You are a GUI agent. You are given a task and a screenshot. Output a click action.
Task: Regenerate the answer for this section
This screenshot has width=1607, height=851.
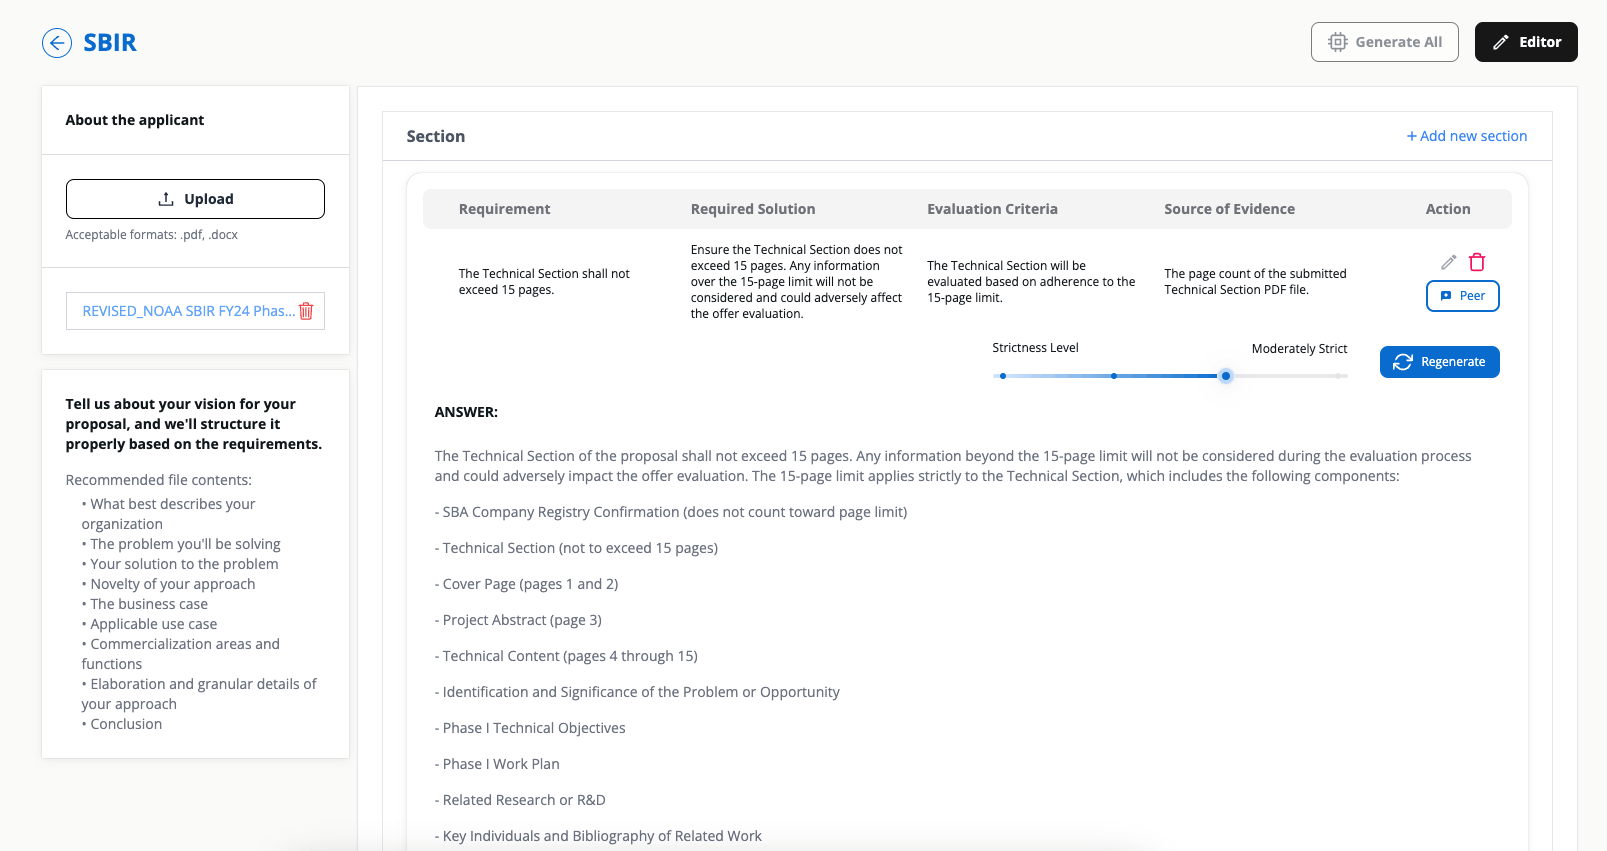[x=1439, y=362]
